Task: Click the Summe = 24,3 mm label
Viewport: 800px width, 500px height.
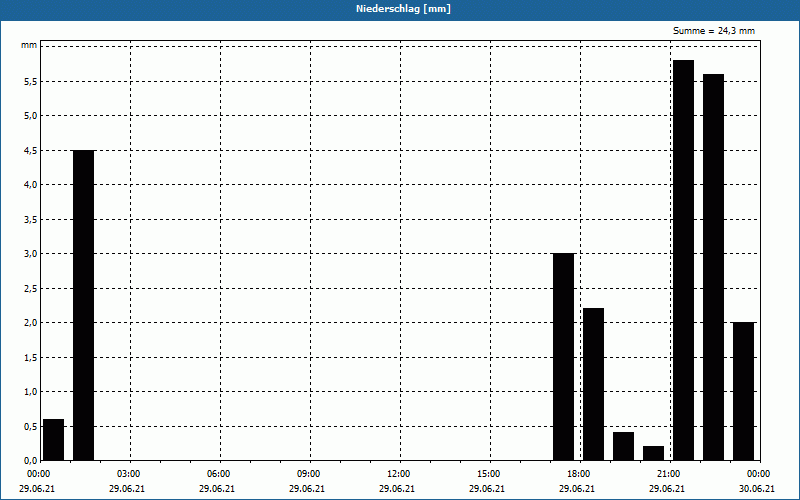Action: click(x=714, y=31)
